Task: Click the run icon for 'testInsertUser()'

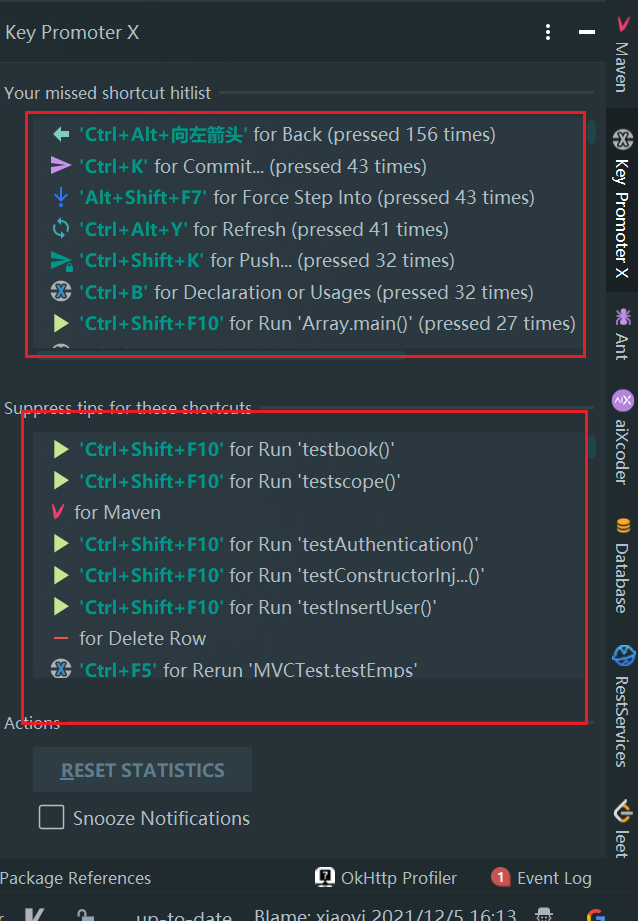Action: click(61, 607)
